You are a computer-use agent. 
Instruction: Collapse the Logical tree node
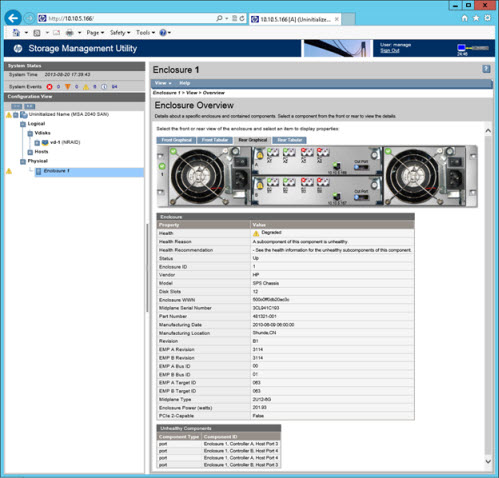click(23, 124)
